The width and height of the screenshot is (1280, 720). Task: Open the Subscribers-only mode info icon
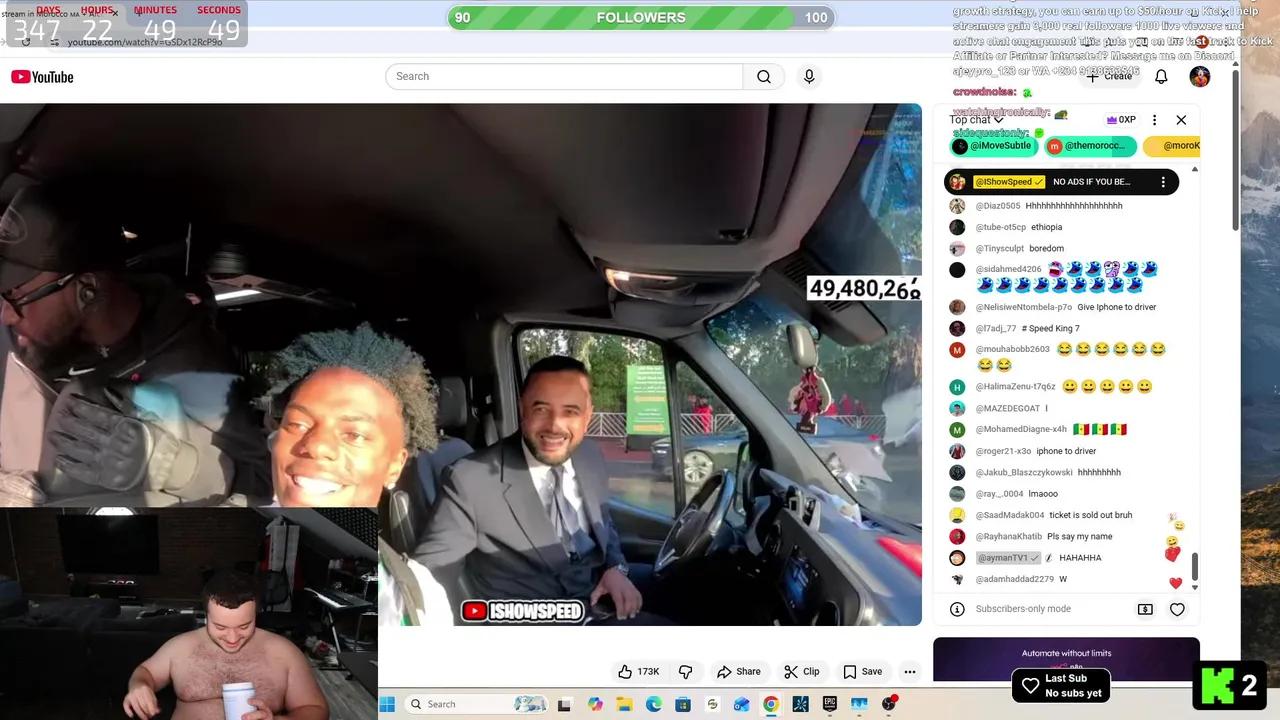coord(957,609)
